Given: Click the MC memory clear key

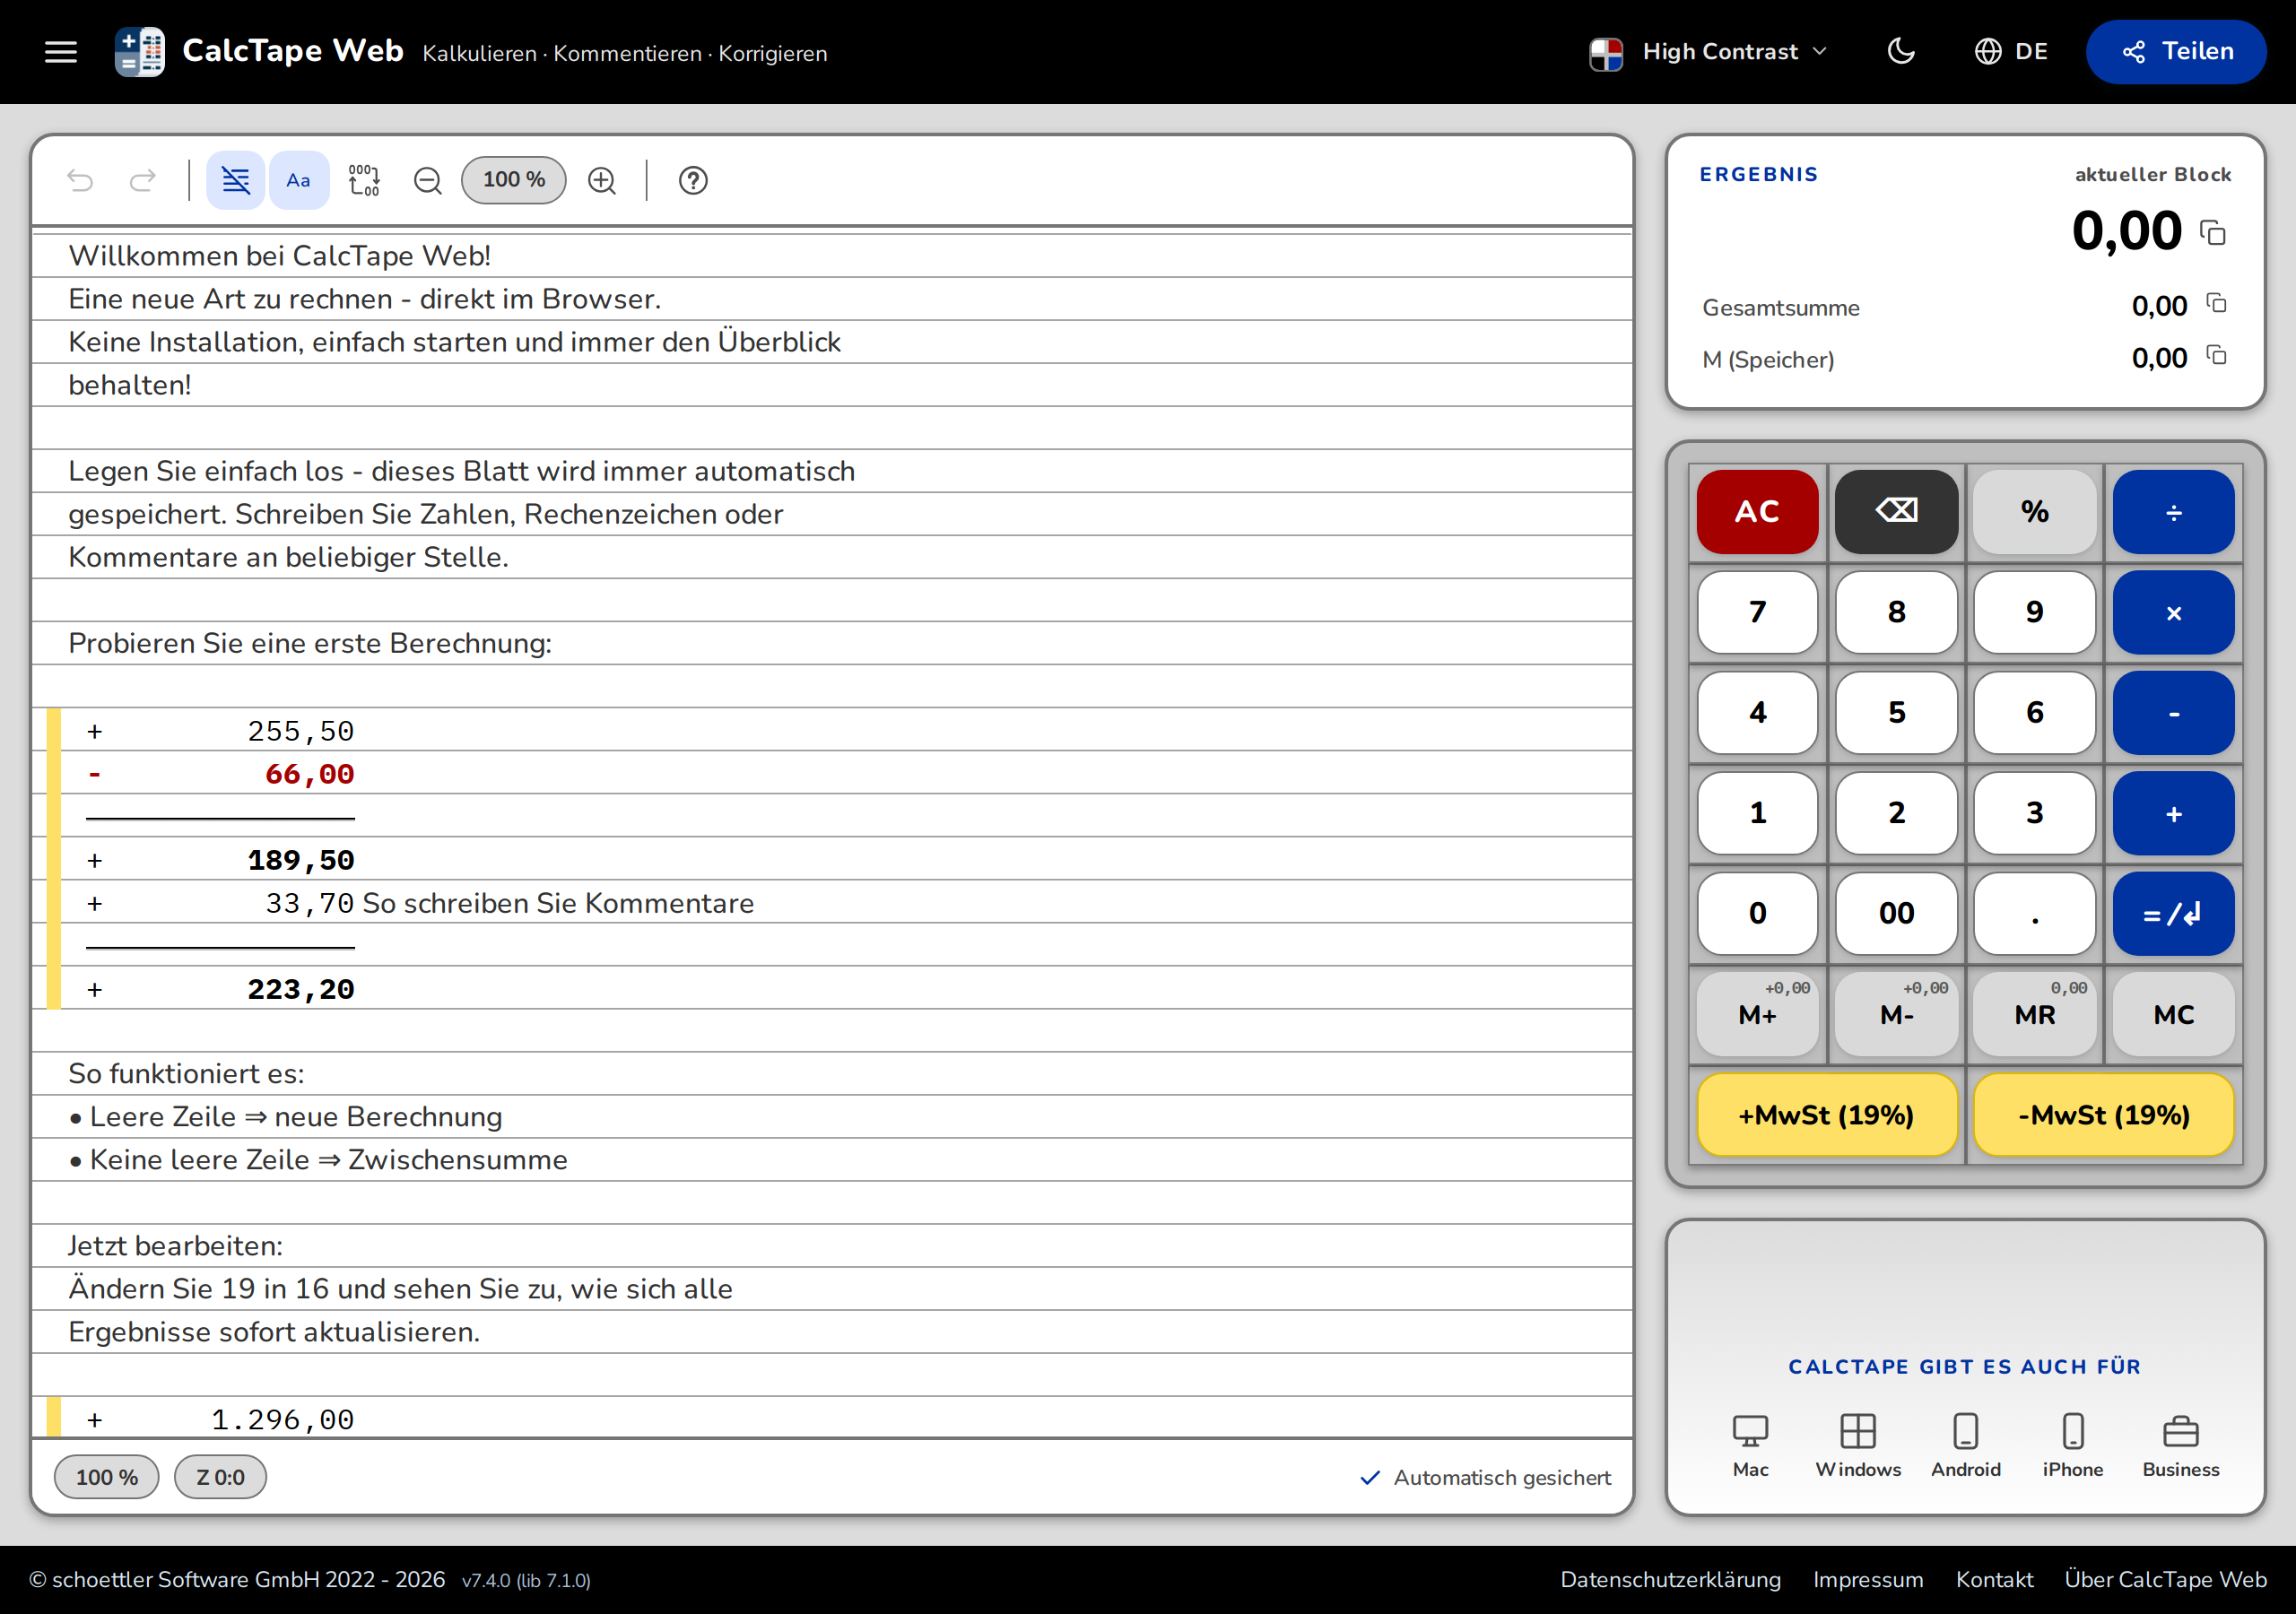Looking at the screenshot, I should tap(2173, 1014).
